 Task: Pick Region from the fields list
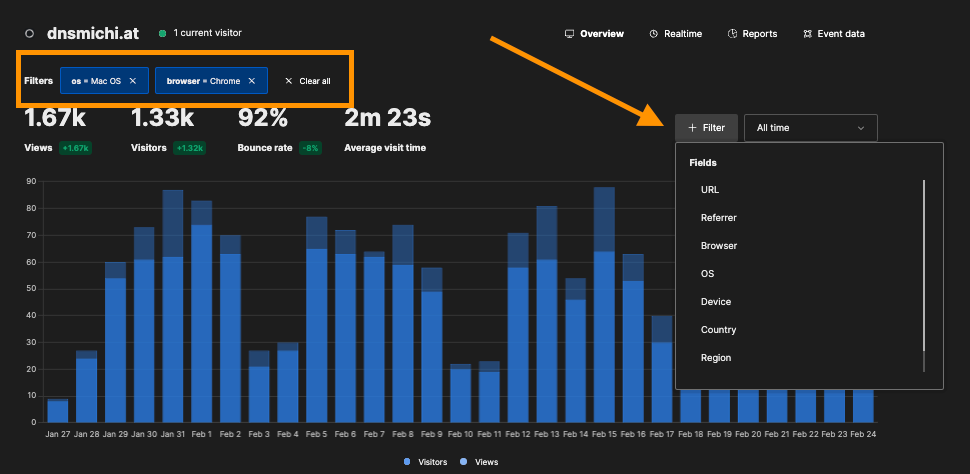tap(716, 358)
